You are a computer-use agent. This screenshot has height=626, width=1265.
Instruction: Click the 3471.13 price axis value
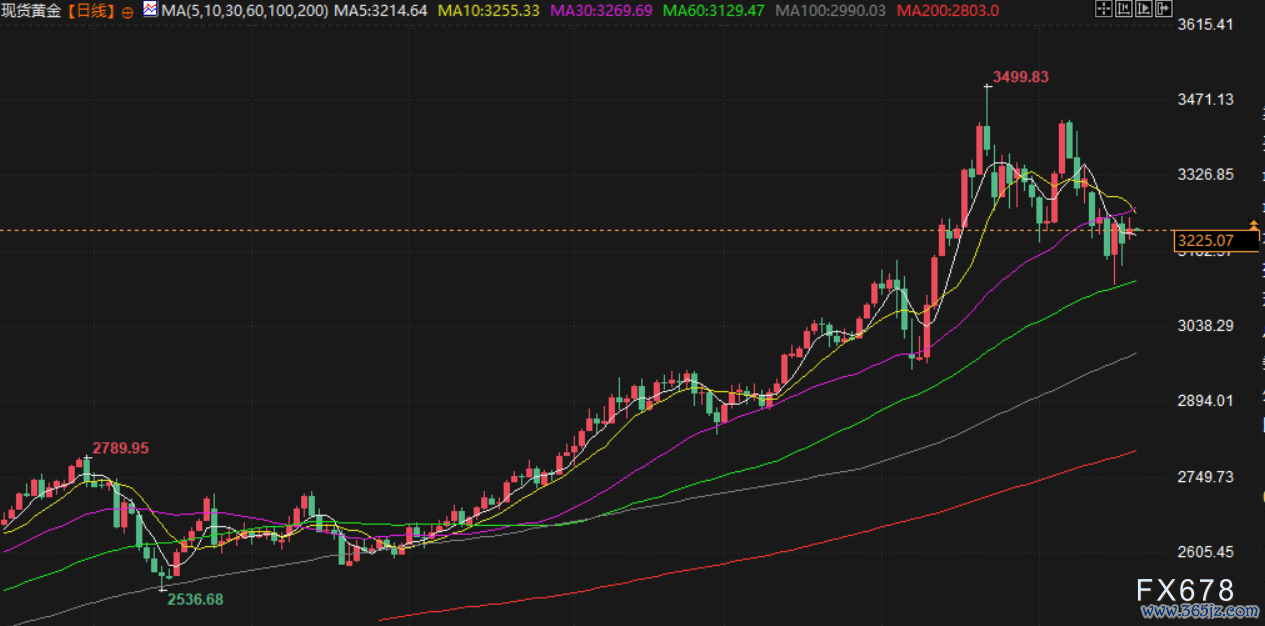coord(1207,99)
